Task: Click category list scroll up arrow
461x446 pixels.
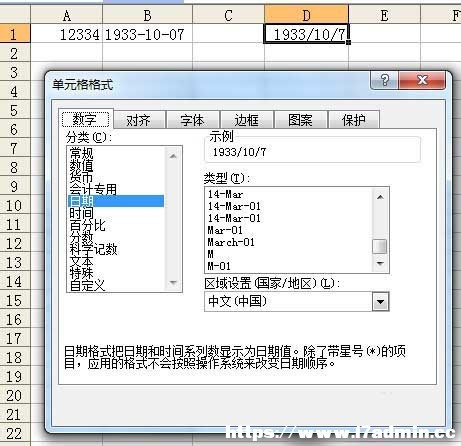Action: point(173,156)
